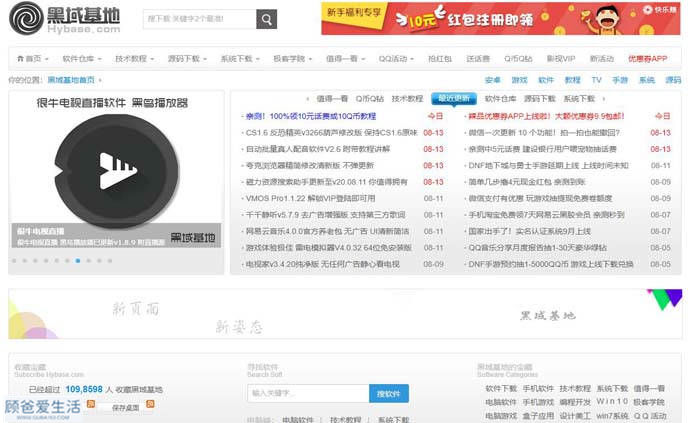
Task: Click 编程开发 in software categories
Action: click(575, 402)
